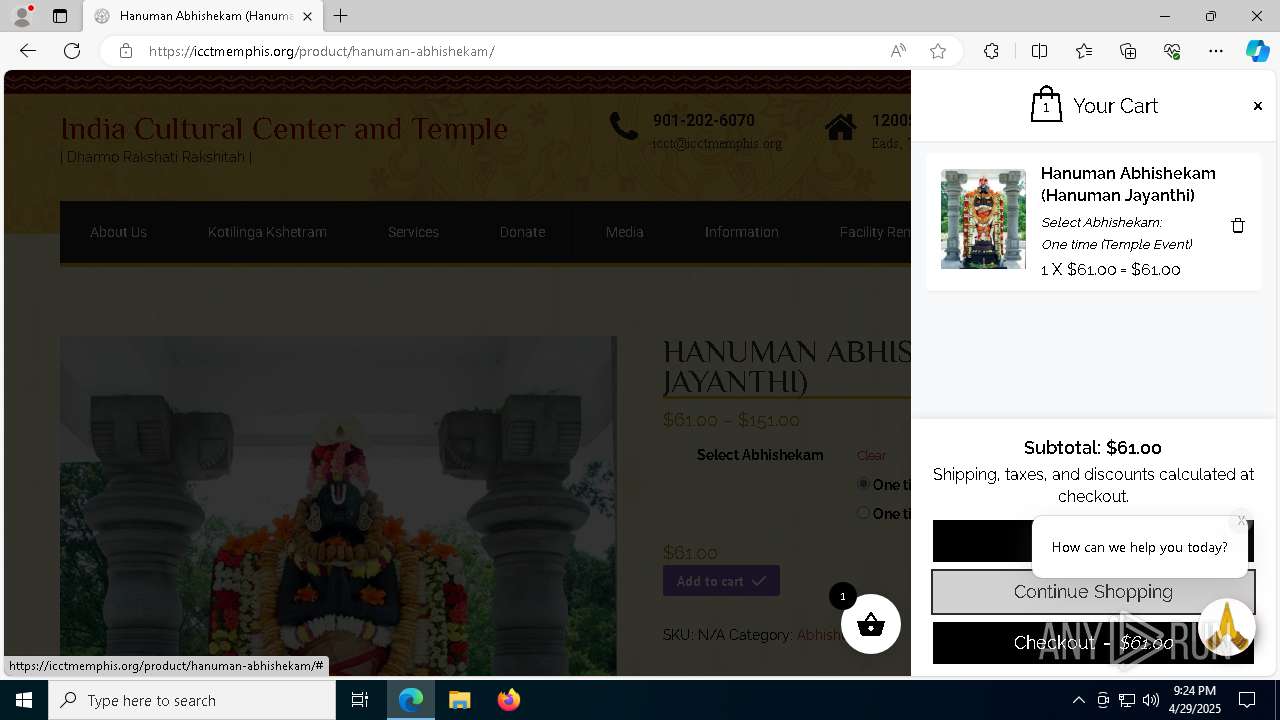Select second One time radio option

(x=863, y=513)
